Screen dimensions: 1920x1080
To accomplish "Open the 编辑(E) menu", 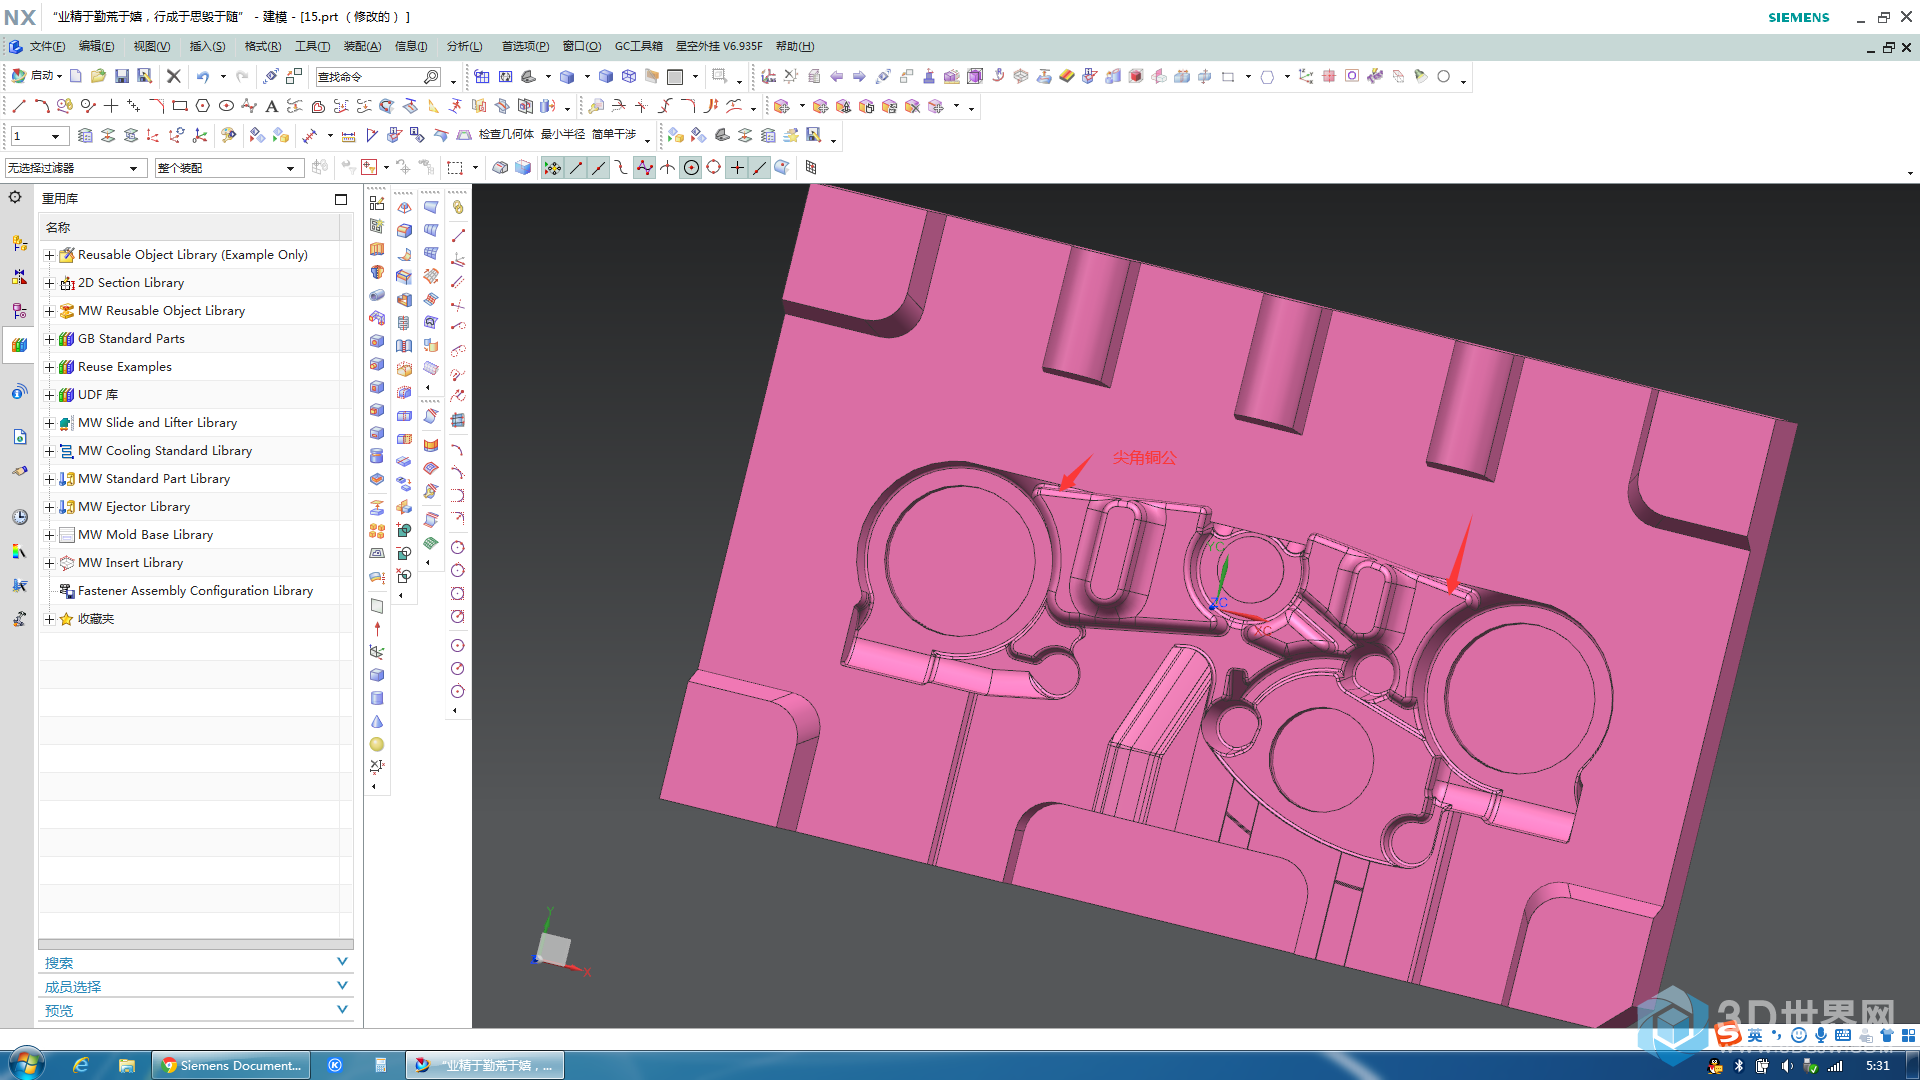I will tap(96, 46).
